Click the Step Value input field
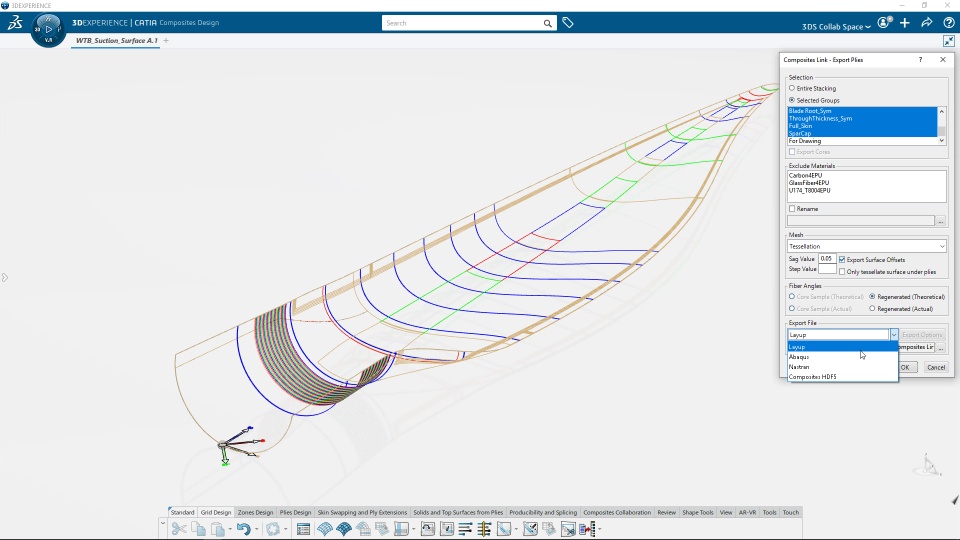The image size is (960, 540). pyautogui.click(x=827, y=269)
